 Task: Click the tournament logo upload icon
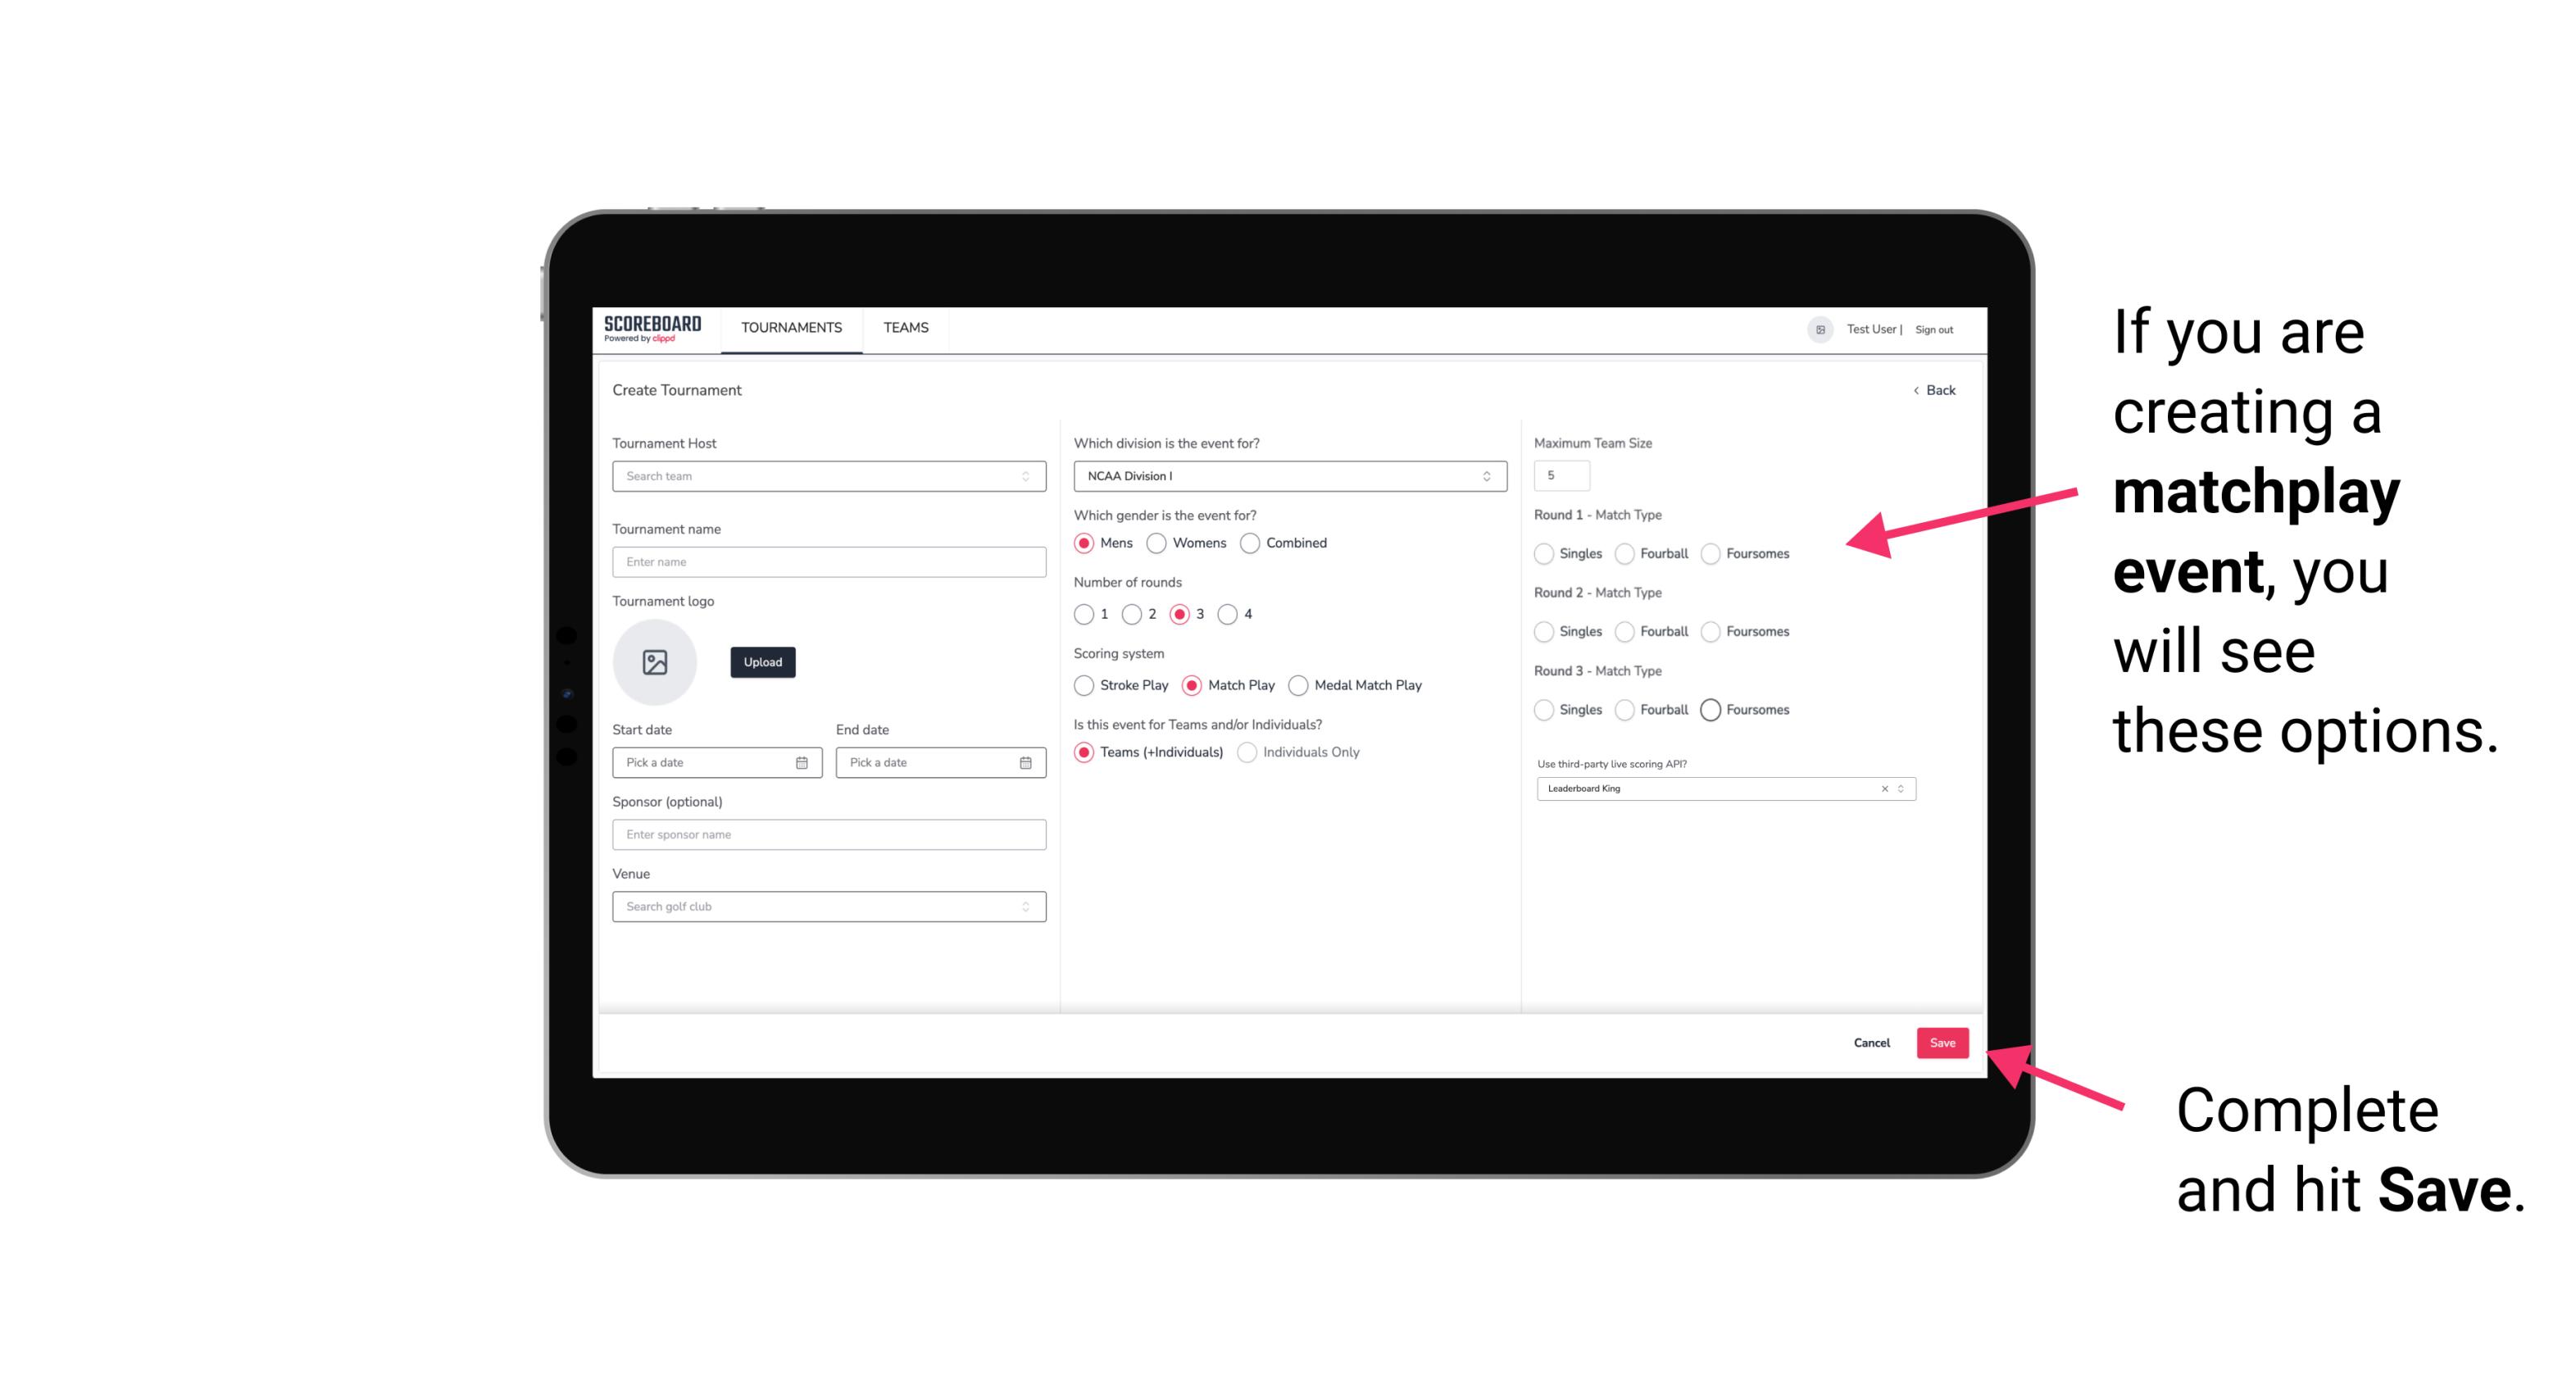(x=655, y=662)
